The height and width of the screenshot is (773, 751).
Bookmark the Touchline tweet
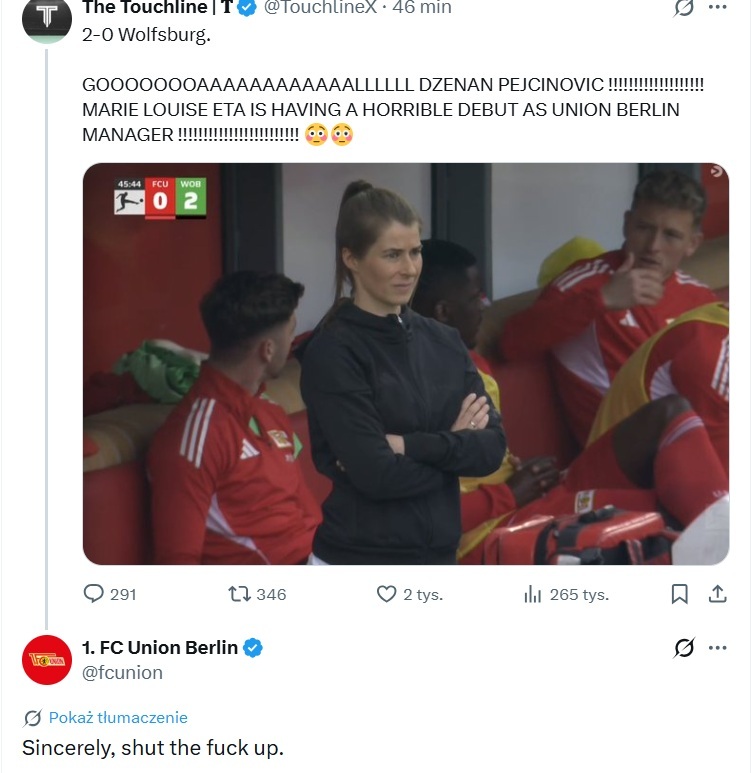pos(679,594)
